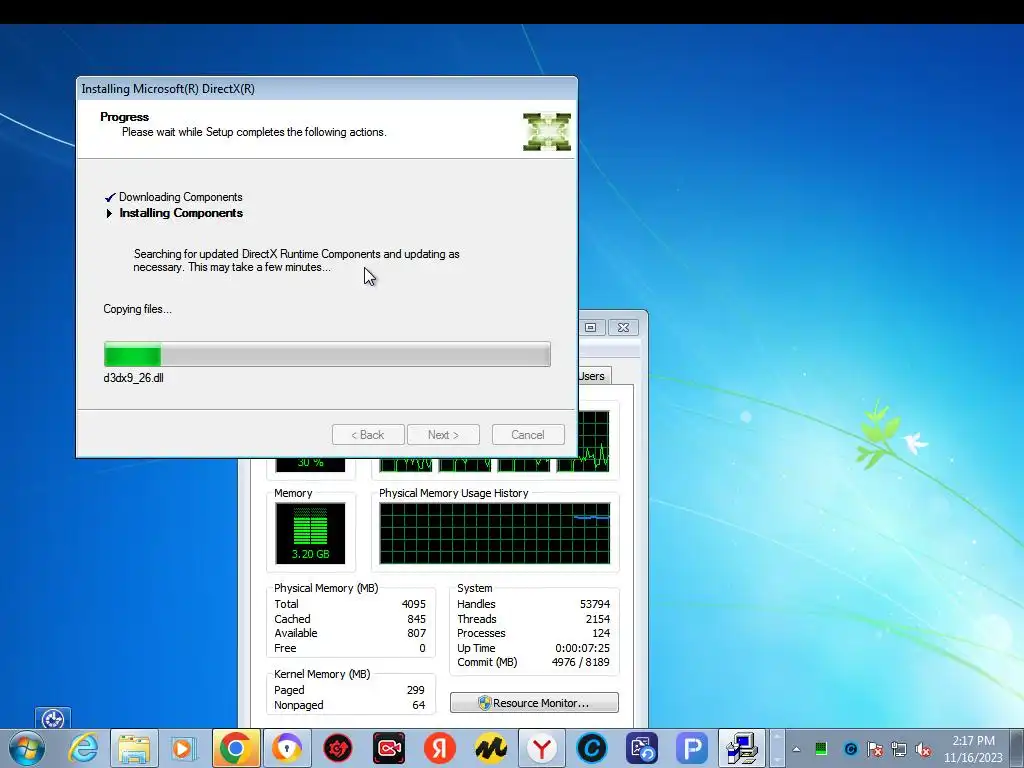Click the Downloading Components step label
The image size is (1024, 768).
180,197
